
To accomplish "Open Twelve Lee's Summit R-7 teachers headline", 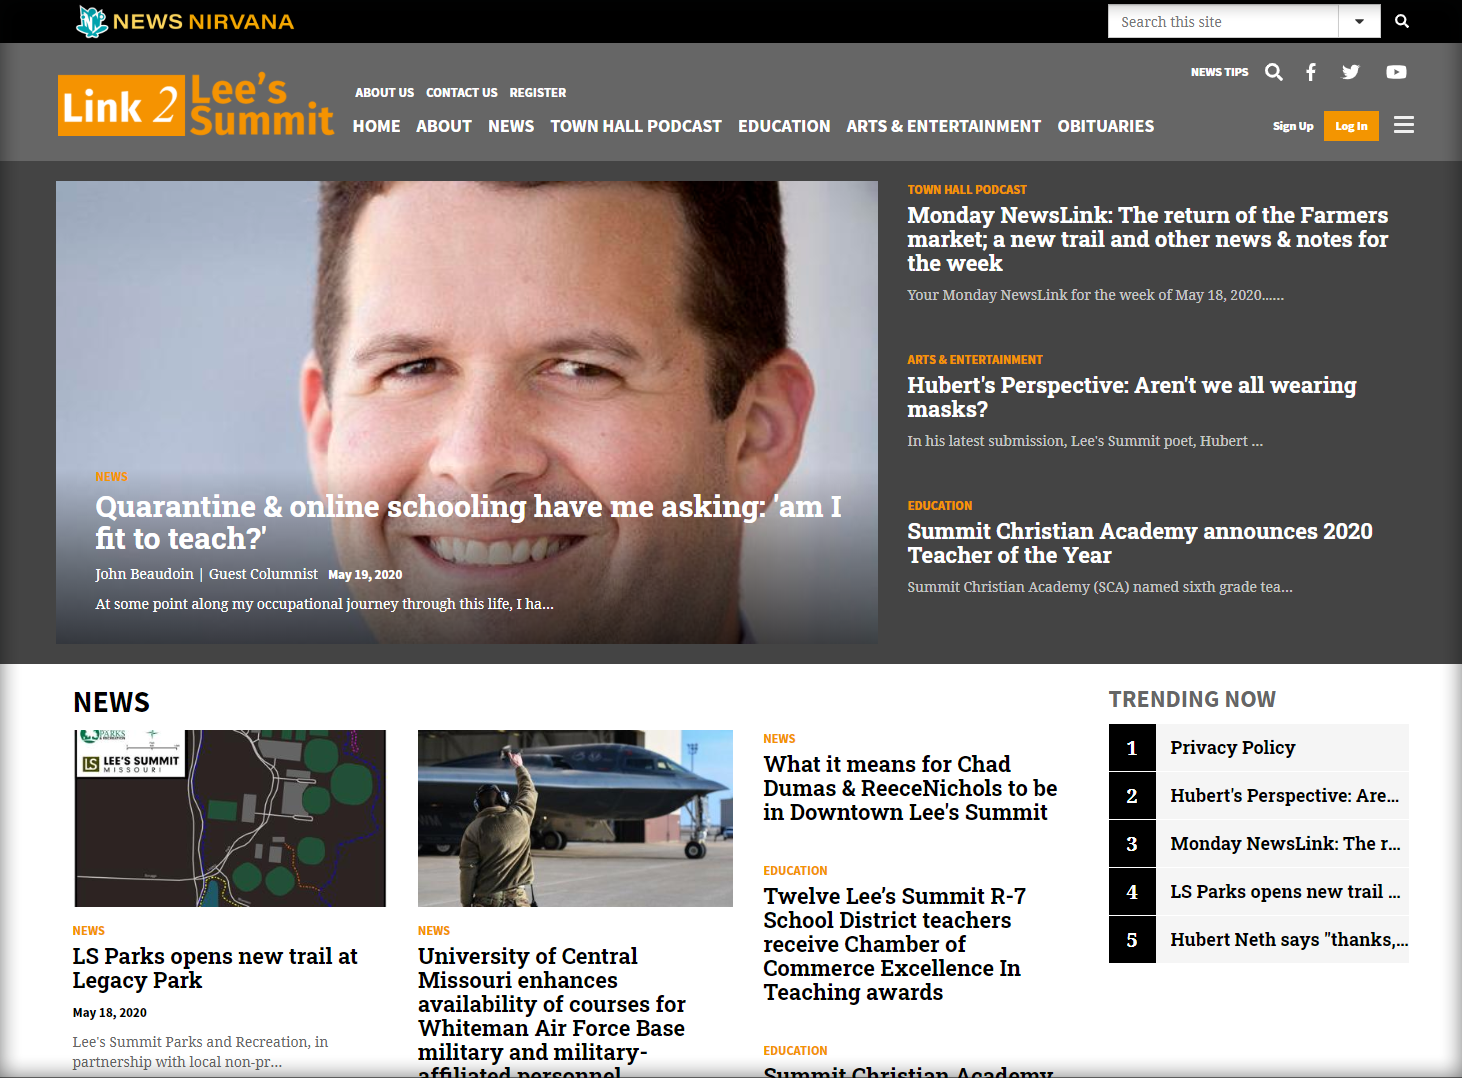I will (x=894, y=944).
